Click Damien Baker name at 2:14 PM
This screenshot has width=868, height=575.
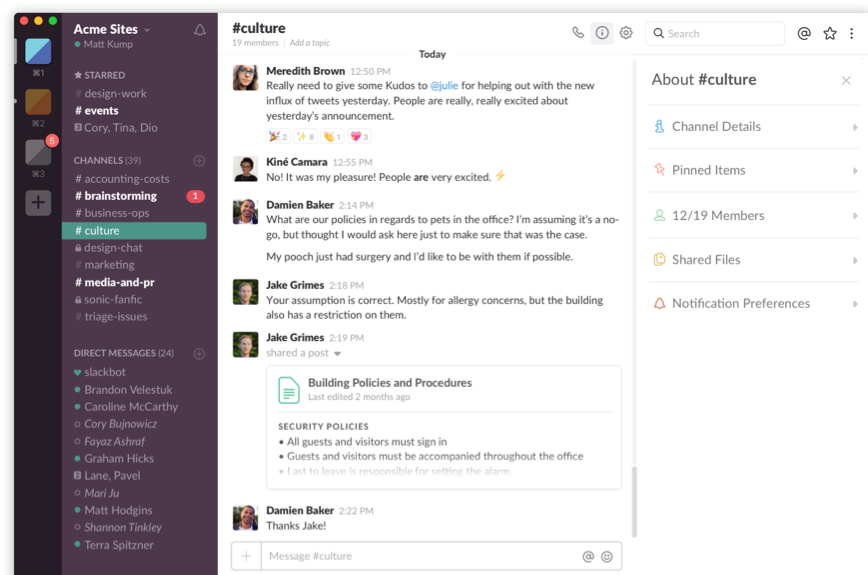click(x=300, y=205)
